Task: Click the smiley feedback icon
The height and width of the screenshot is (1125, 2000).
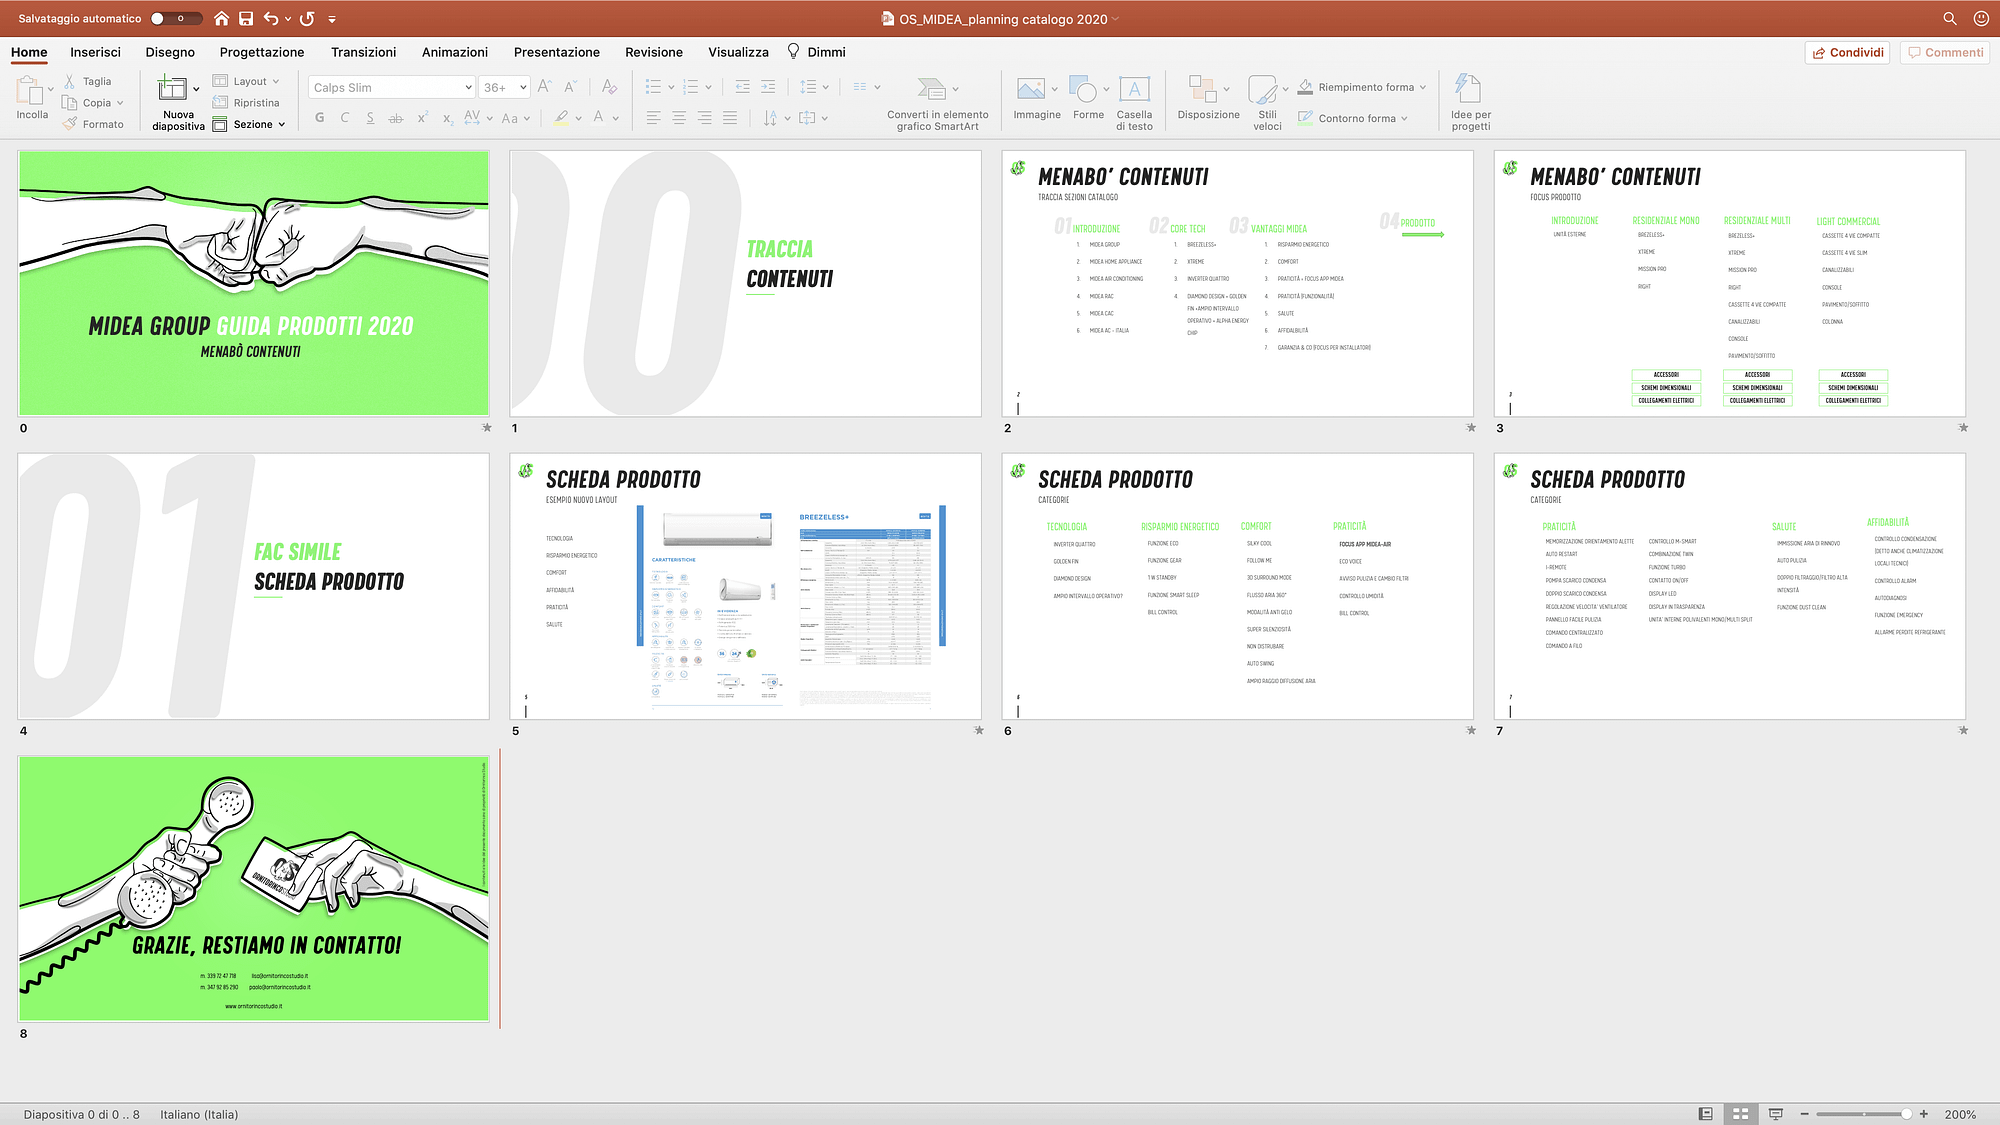Action: [1980, 18]
